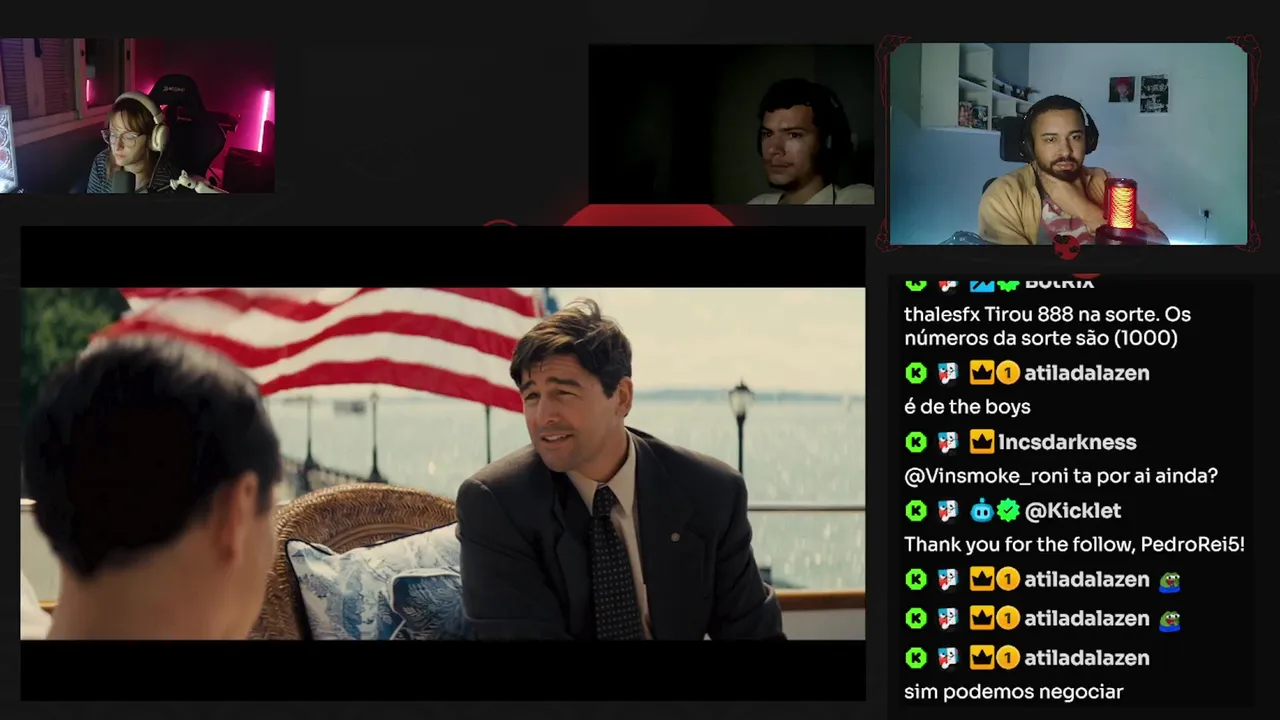Screen dimensions: 1280x720
Task: Open atiladalazen name above 'é de the boys'
Action: pyautogui.click(x=1087, y=373)
